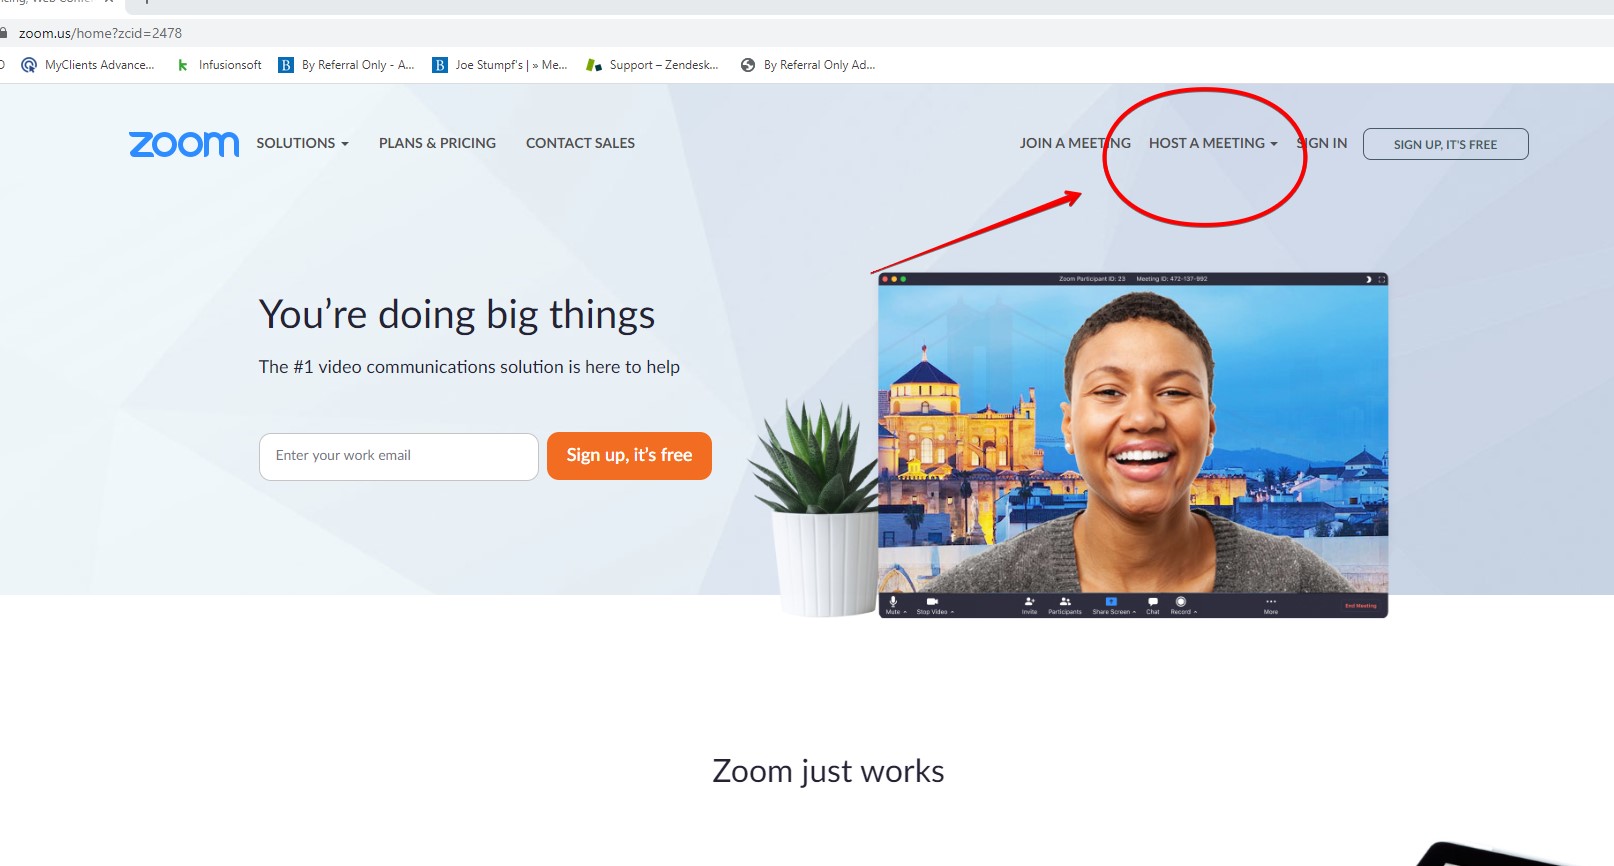
Task: Expand the Host a Meeting dropdown
Action: (1213, 143)
